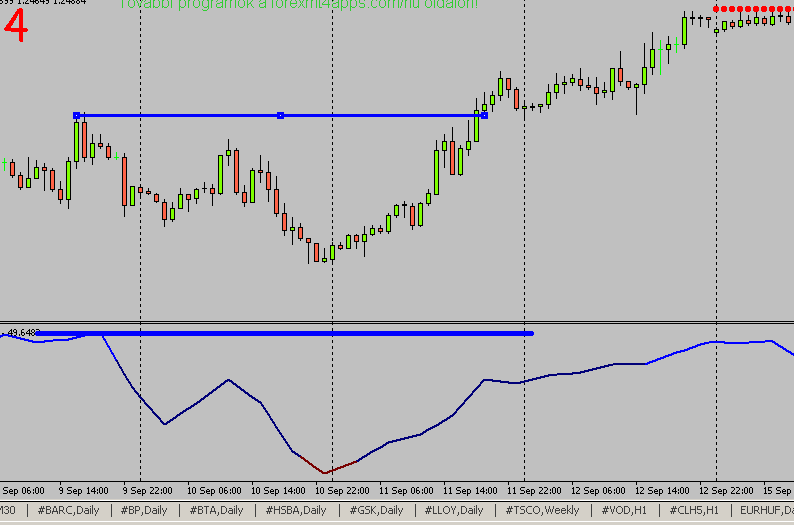794x525 pixels.
Task: Click the 12 Sep 06:00 time label
Action: pos(599,491)
